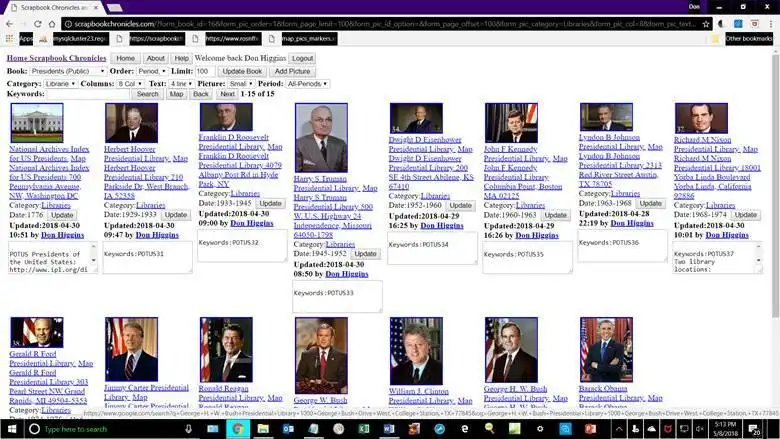Viewport: 780px width, 439px height.
Task: Reload the current page
Action: tap(37, 24)
